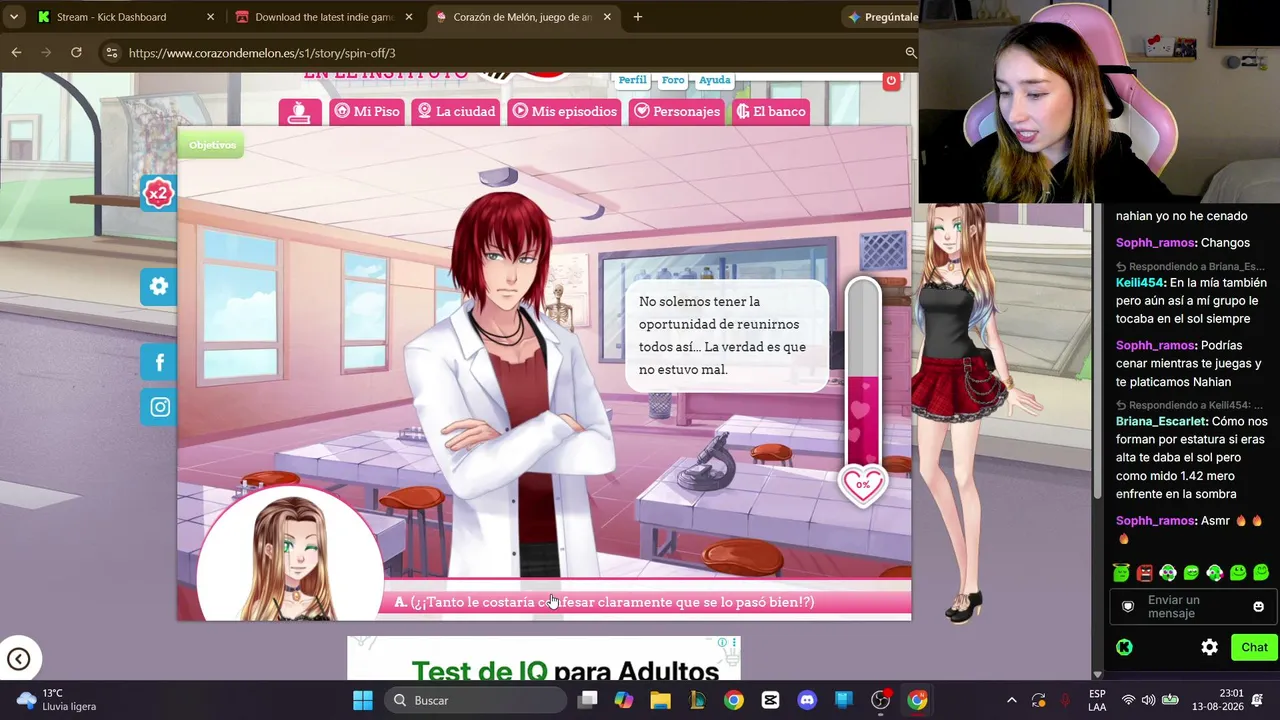Activate the x2 speed badge
The height and width of the screenshot is (720, 1280).
(x=158, y=193)
